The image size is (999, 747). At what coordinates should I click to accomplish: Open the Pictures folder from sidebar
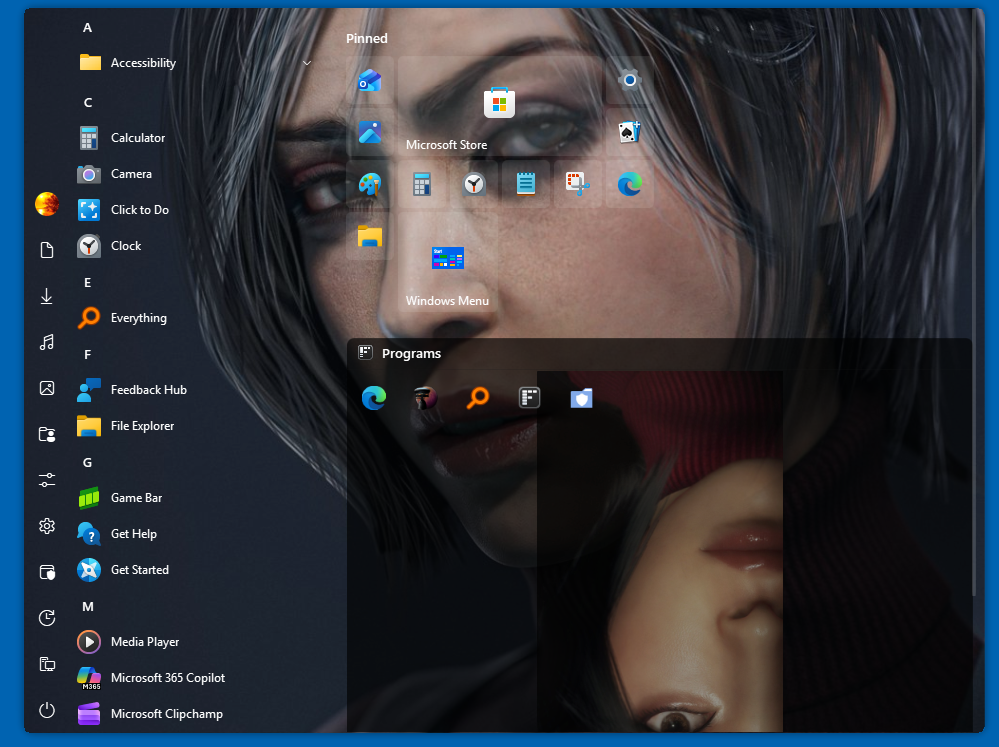point(47,388)
